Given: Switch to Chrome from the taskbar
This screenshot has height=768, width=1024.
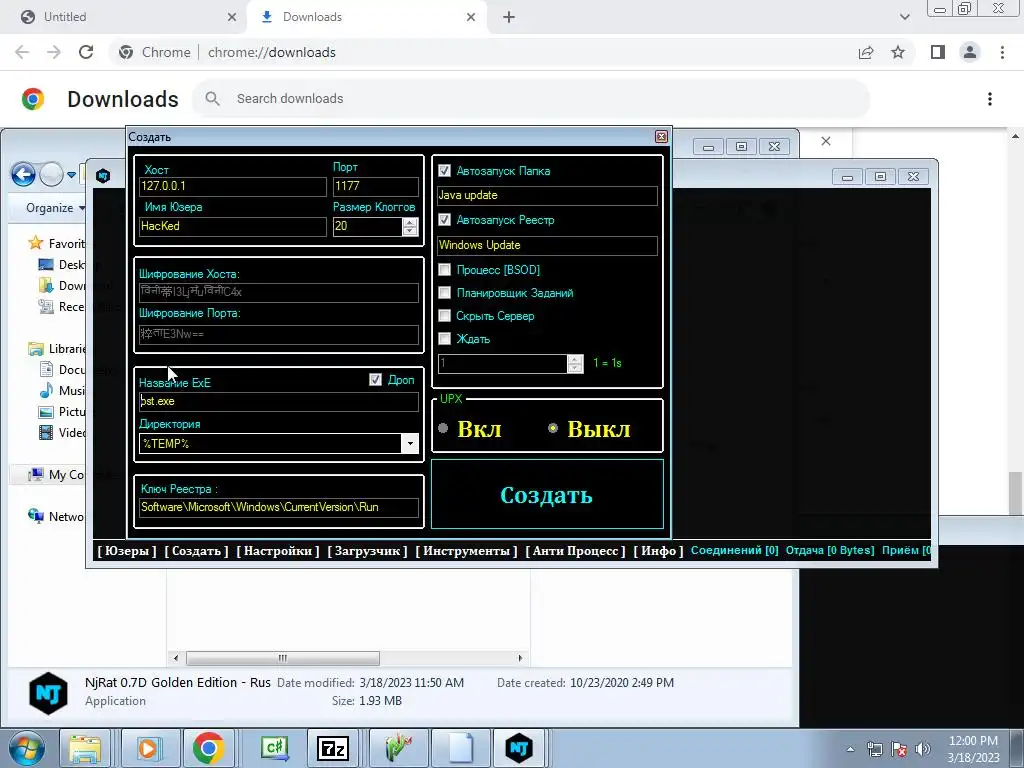Looking at the screenshot, I should pos(209,748).
